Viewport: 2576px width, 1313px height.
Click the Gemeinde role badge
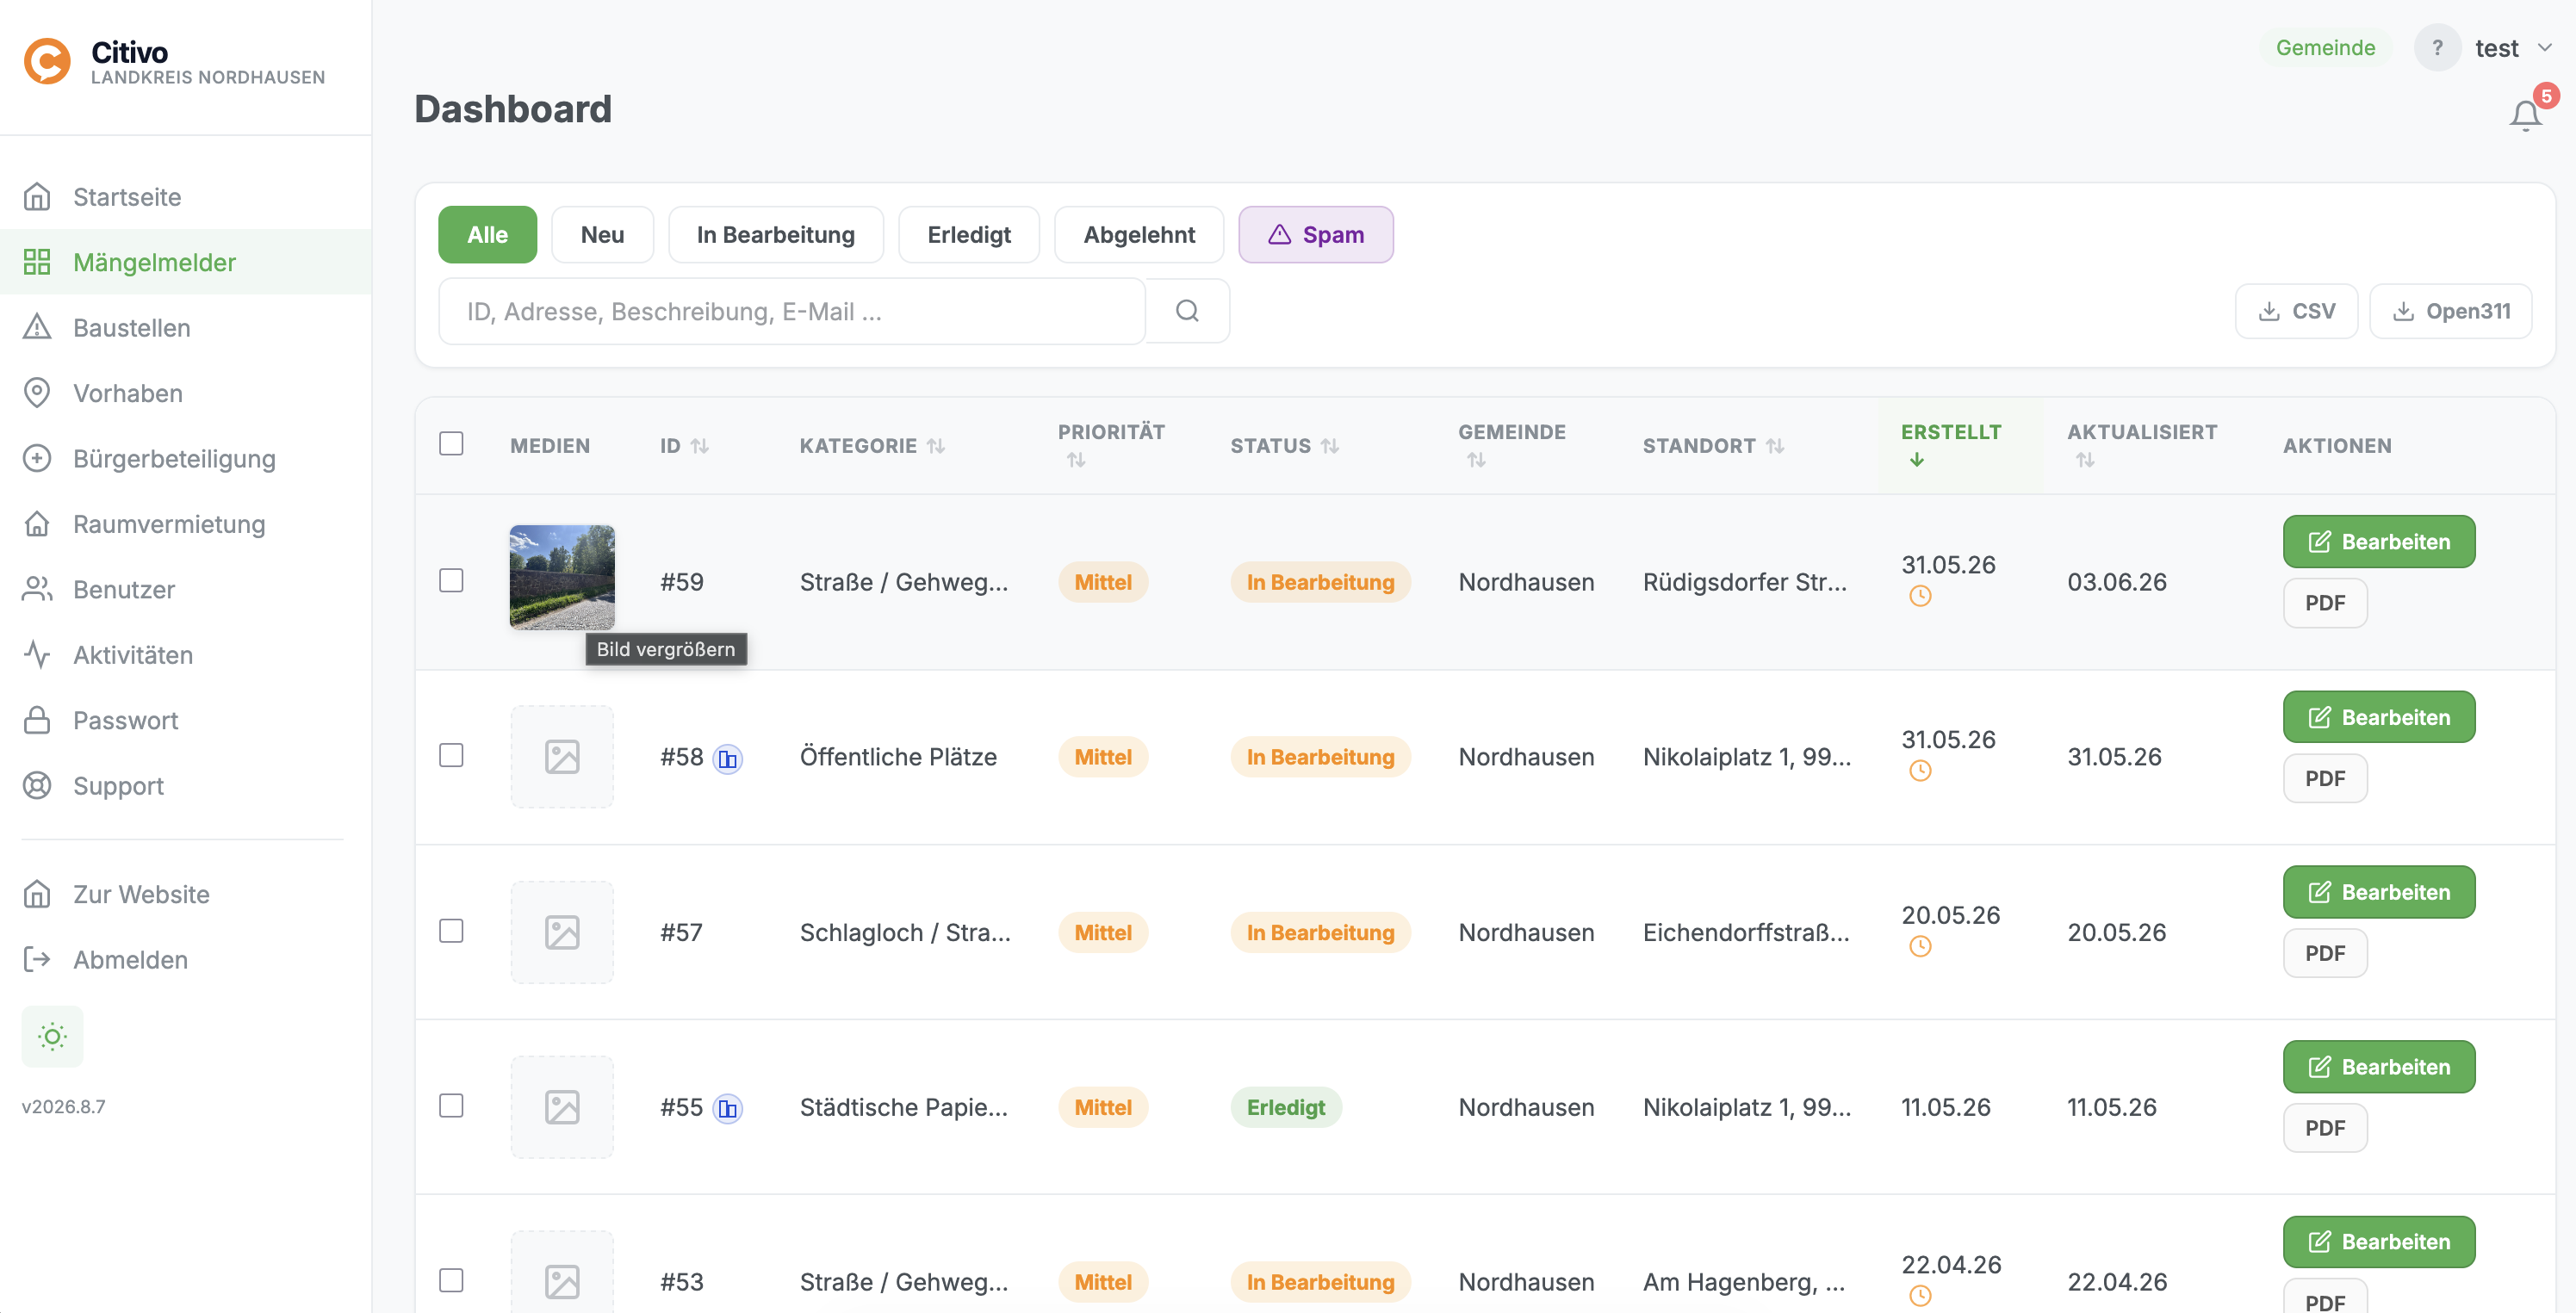click(2325, 48)
